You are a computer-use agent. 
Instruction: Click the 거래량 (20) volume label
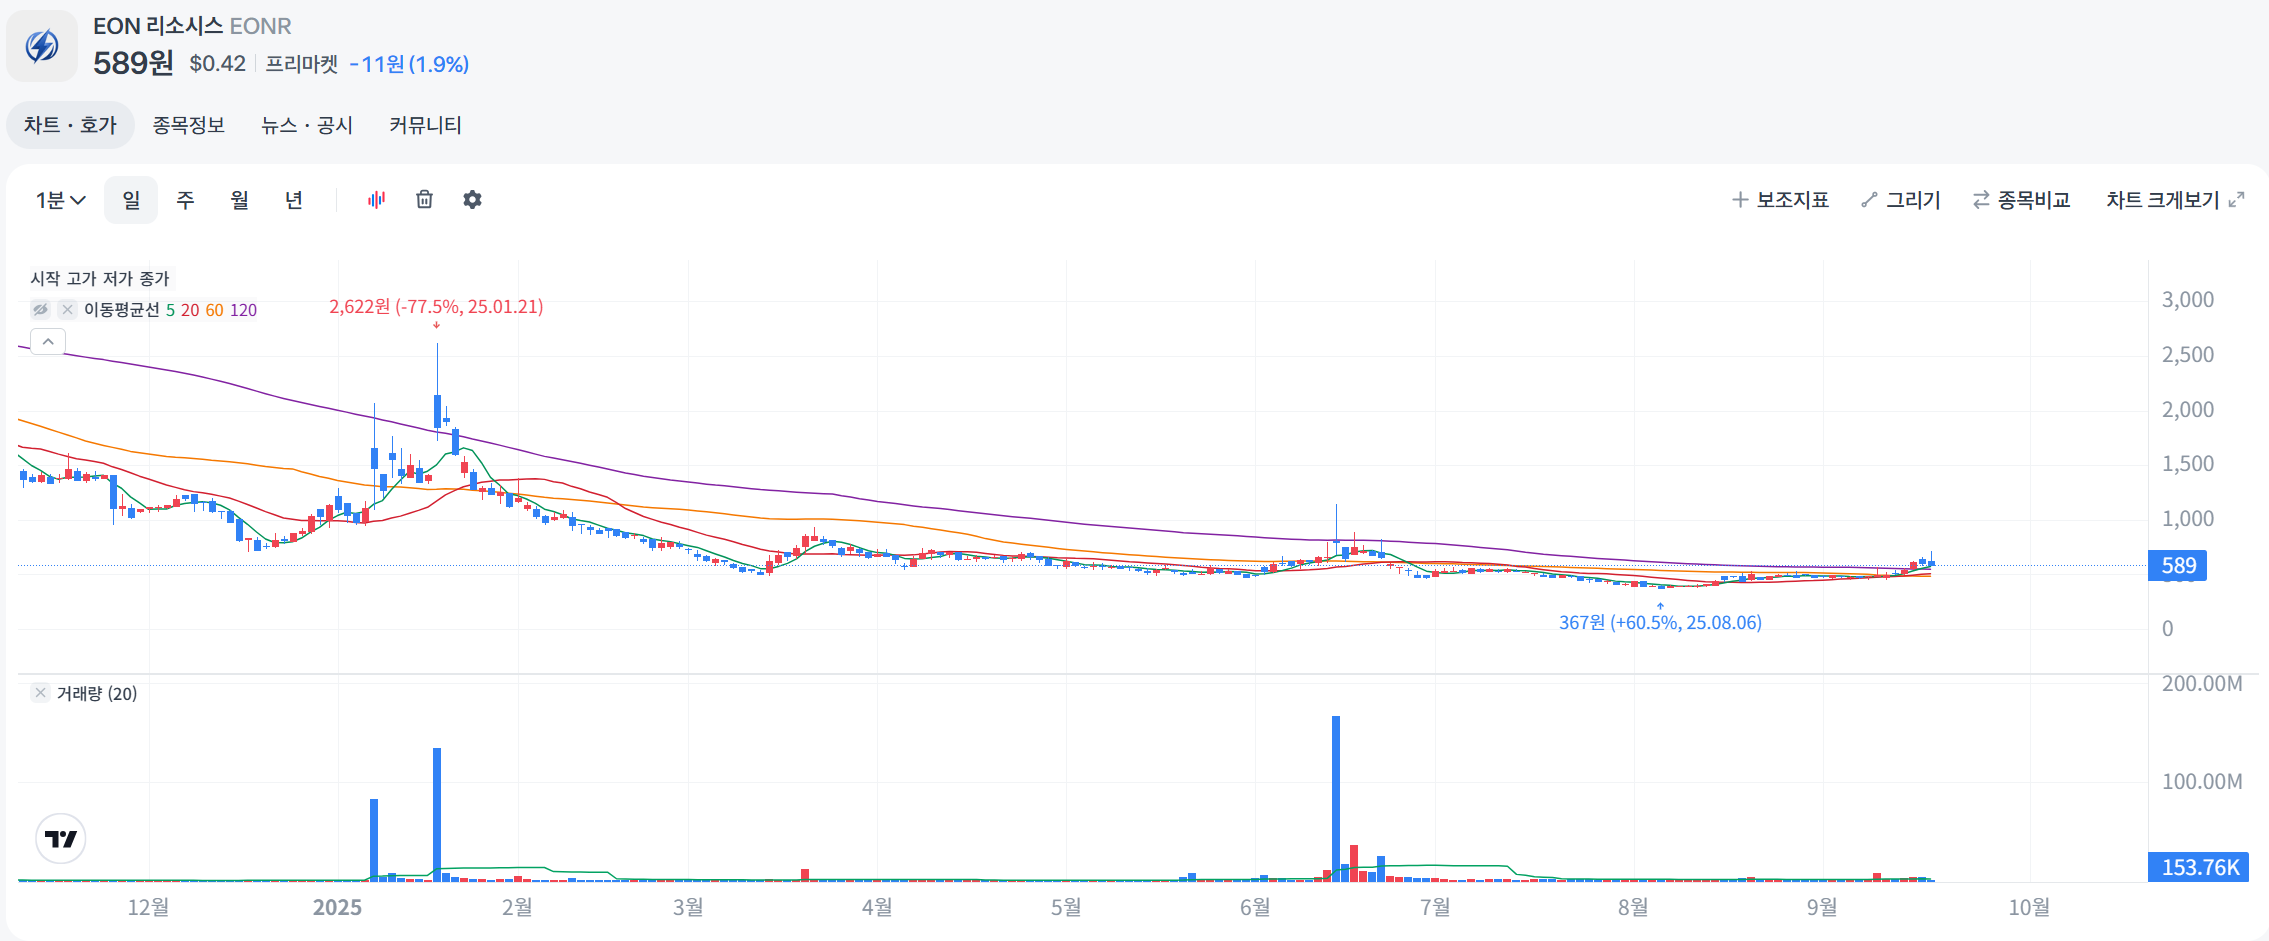(97, 693)
